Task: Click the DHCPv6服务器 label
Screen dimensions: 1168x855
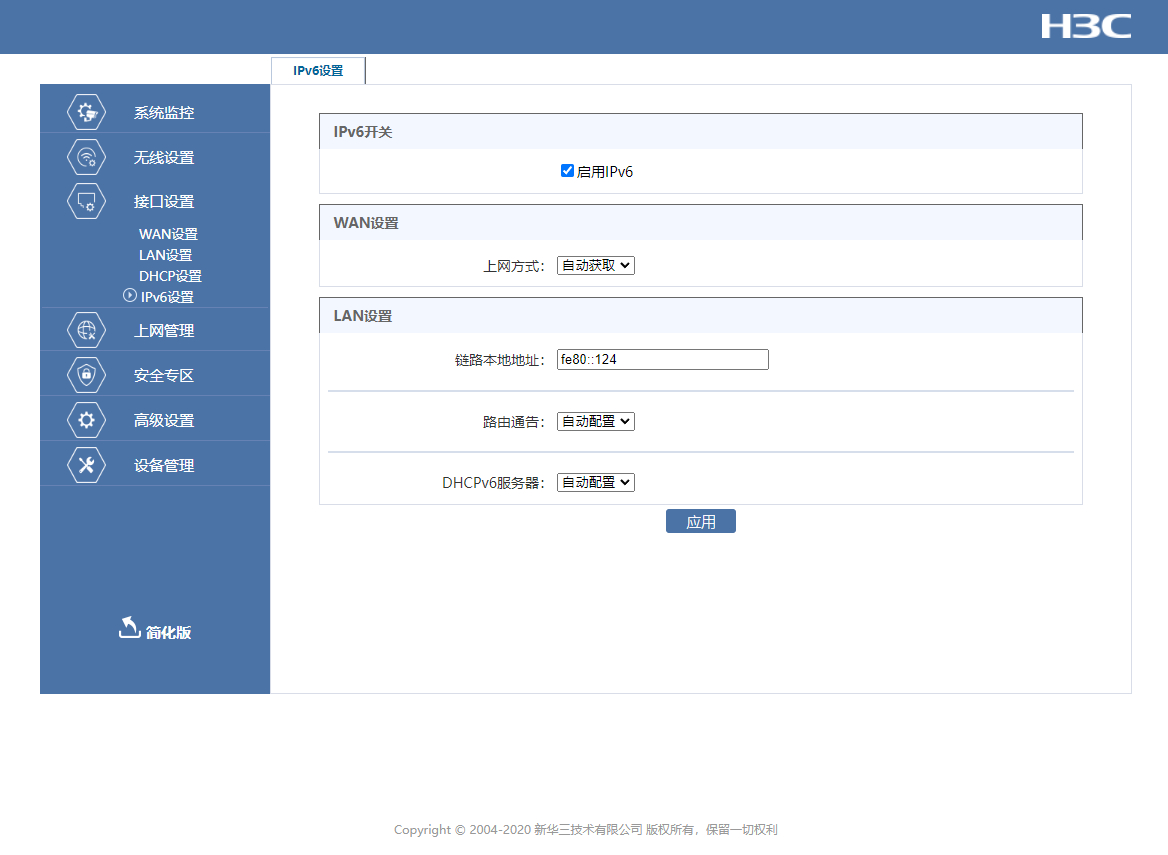Action: point(494,483)
